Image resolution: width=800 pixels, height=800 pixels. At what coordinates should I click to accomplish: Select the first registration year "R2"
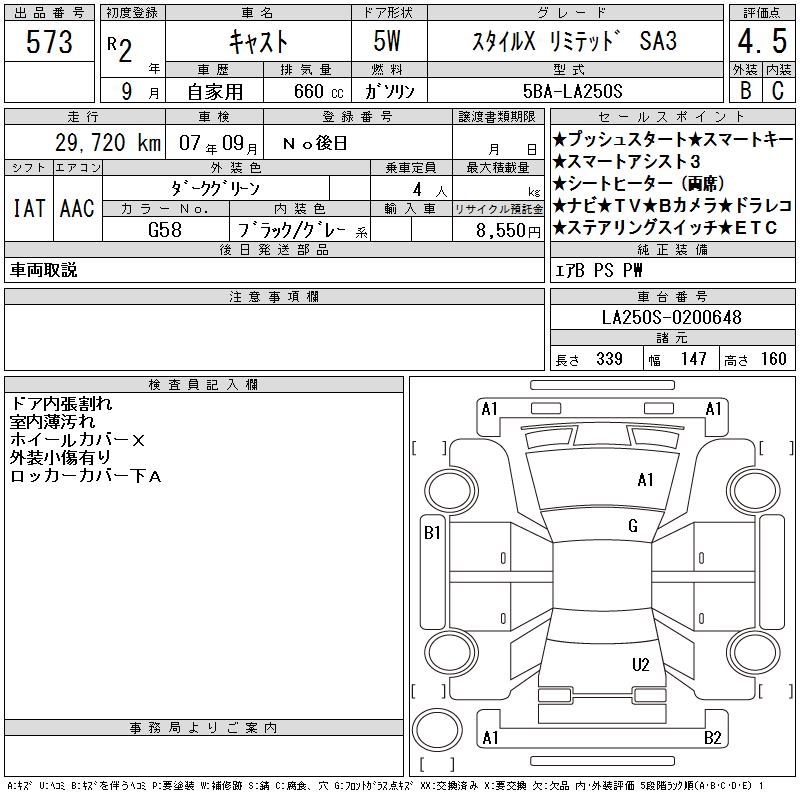tap(120, 49)
